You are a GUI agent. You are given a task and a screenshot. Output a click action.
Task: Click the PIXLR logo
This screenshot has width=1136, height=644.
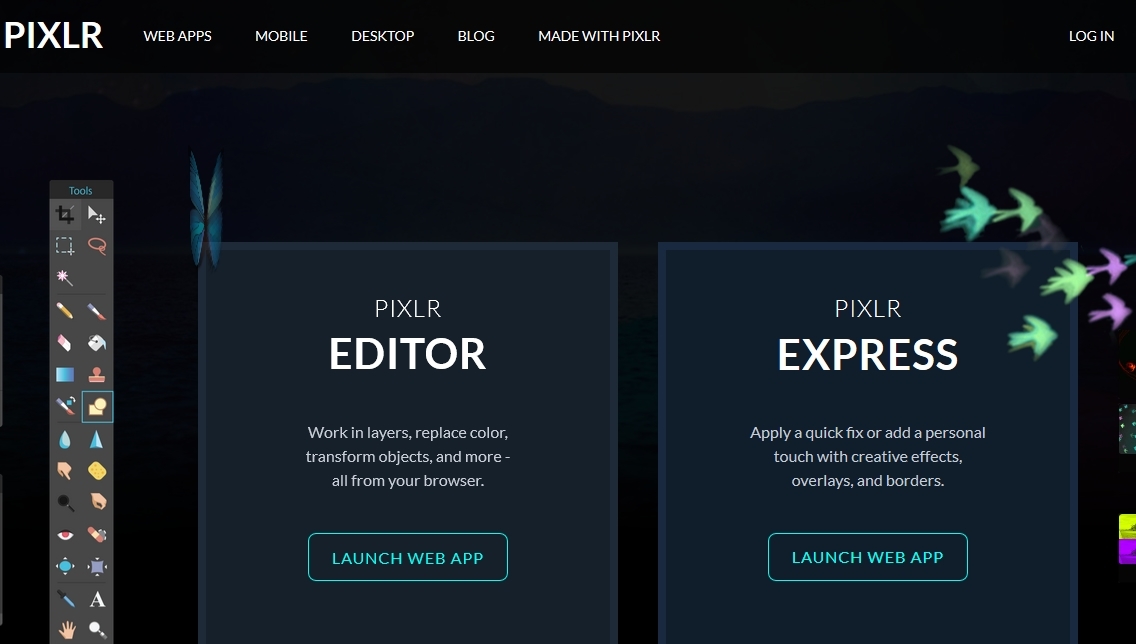tap(53, 35)
